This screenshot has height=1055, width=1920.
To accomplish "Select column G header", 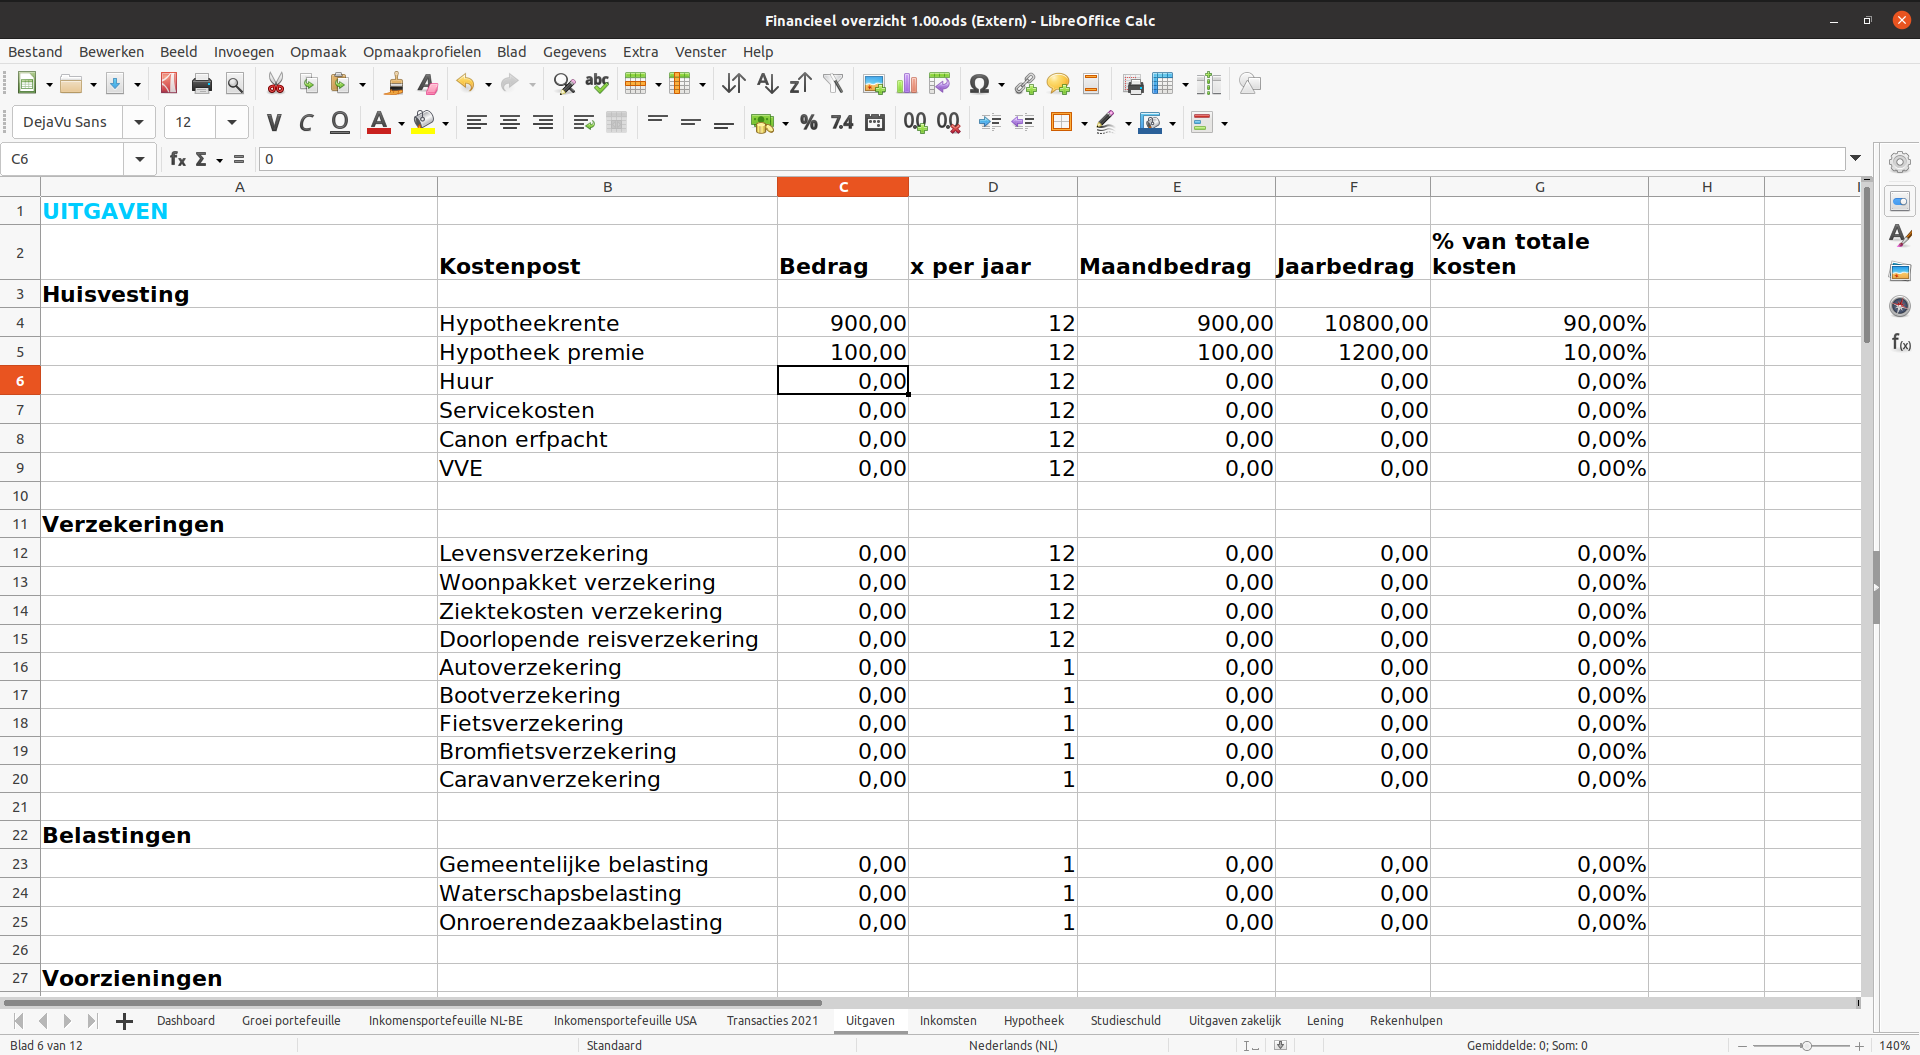I will pyautogui.click(x=1540, y=187).
